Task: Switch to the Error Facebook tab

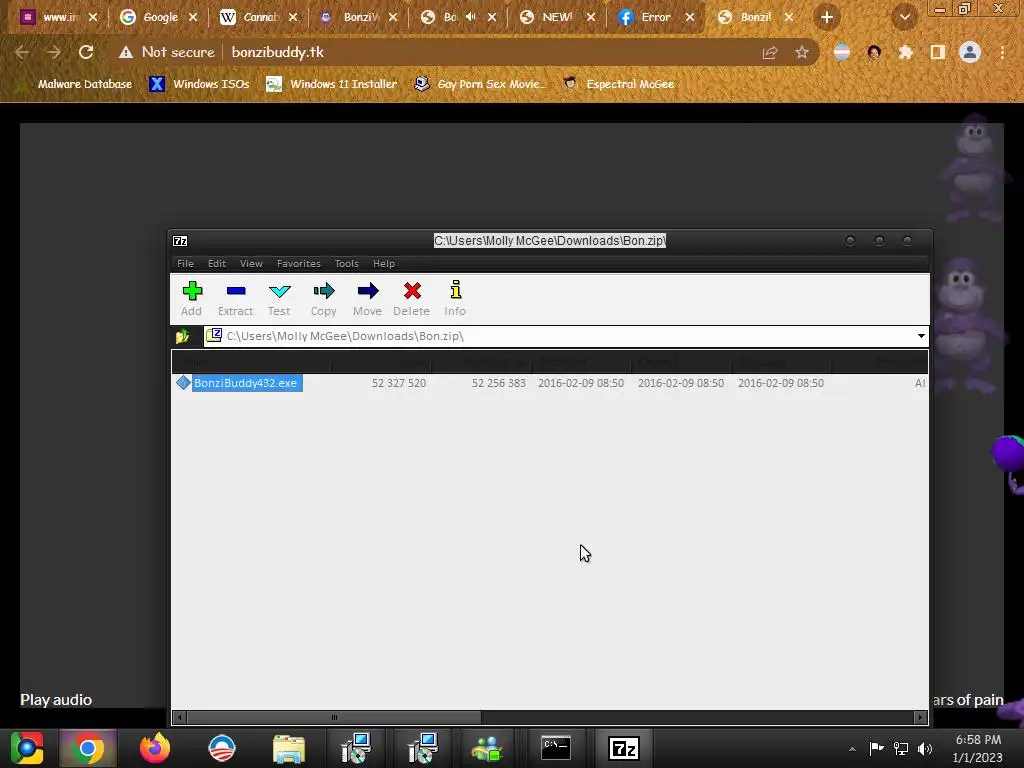Action: 654,18
